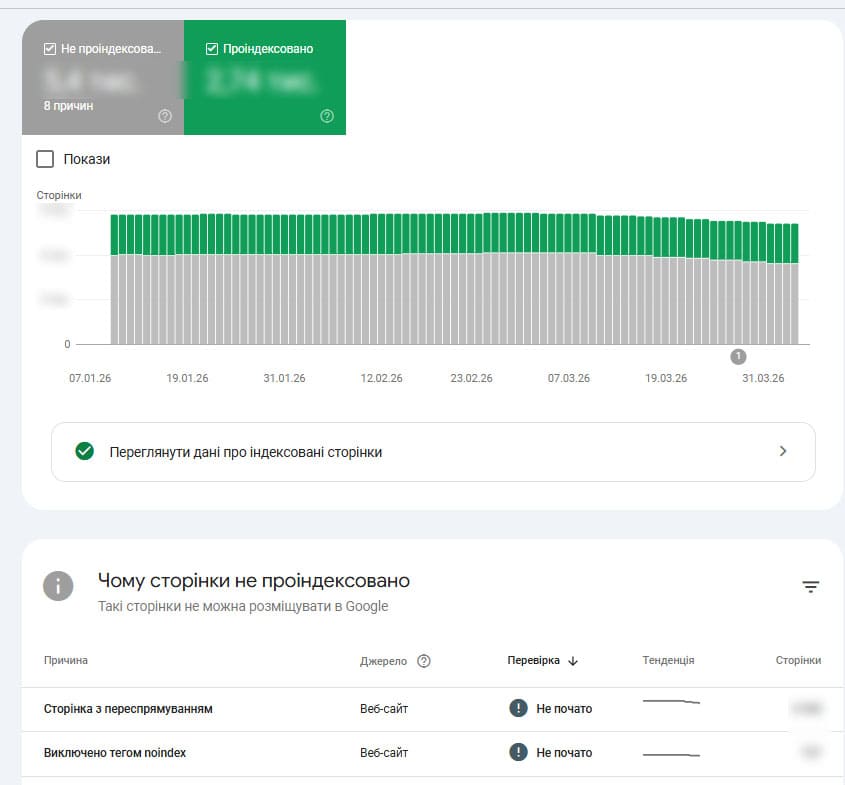
Task: Open the table filter icon
Action: pos(810,587)
